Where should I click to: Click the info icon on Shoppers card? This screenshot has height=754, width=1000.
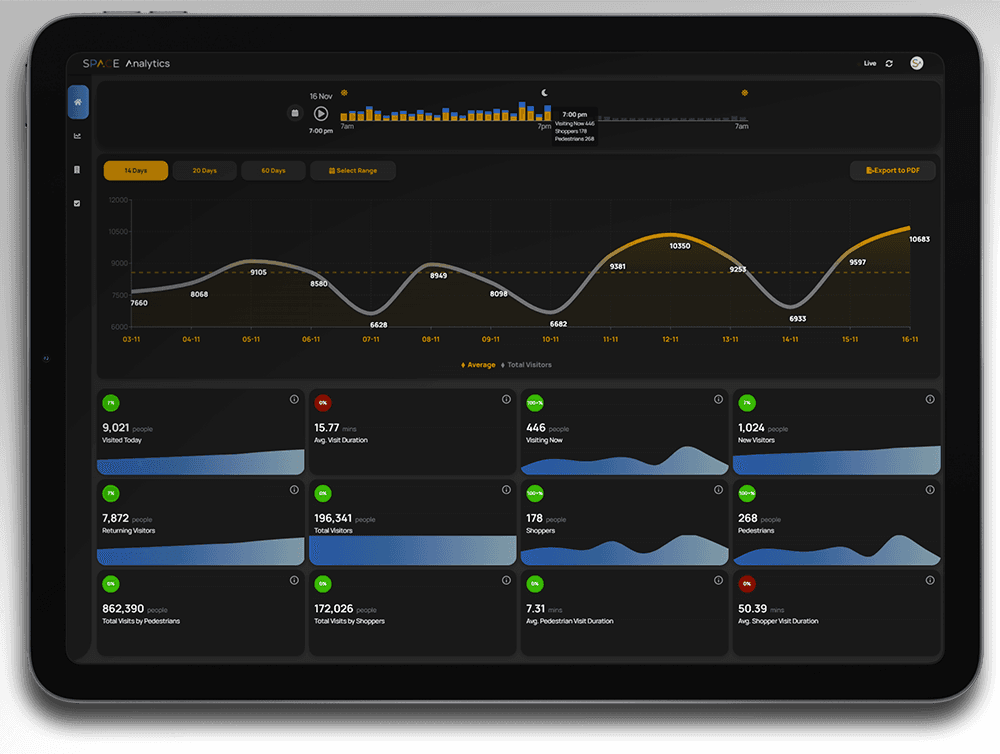718,489
